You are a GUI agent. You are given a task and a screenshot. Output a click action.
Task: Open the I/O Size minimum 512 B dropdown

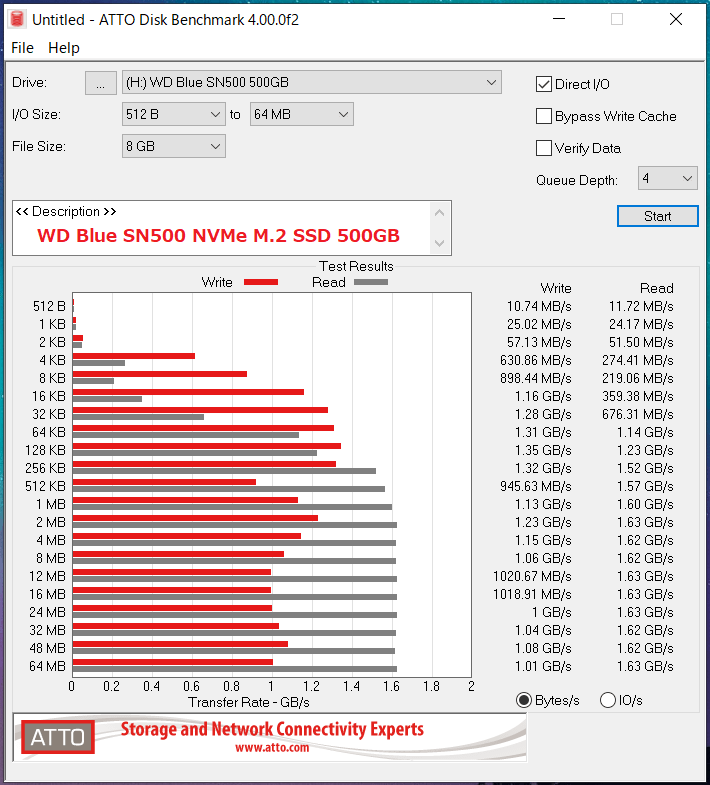point(174,115)
